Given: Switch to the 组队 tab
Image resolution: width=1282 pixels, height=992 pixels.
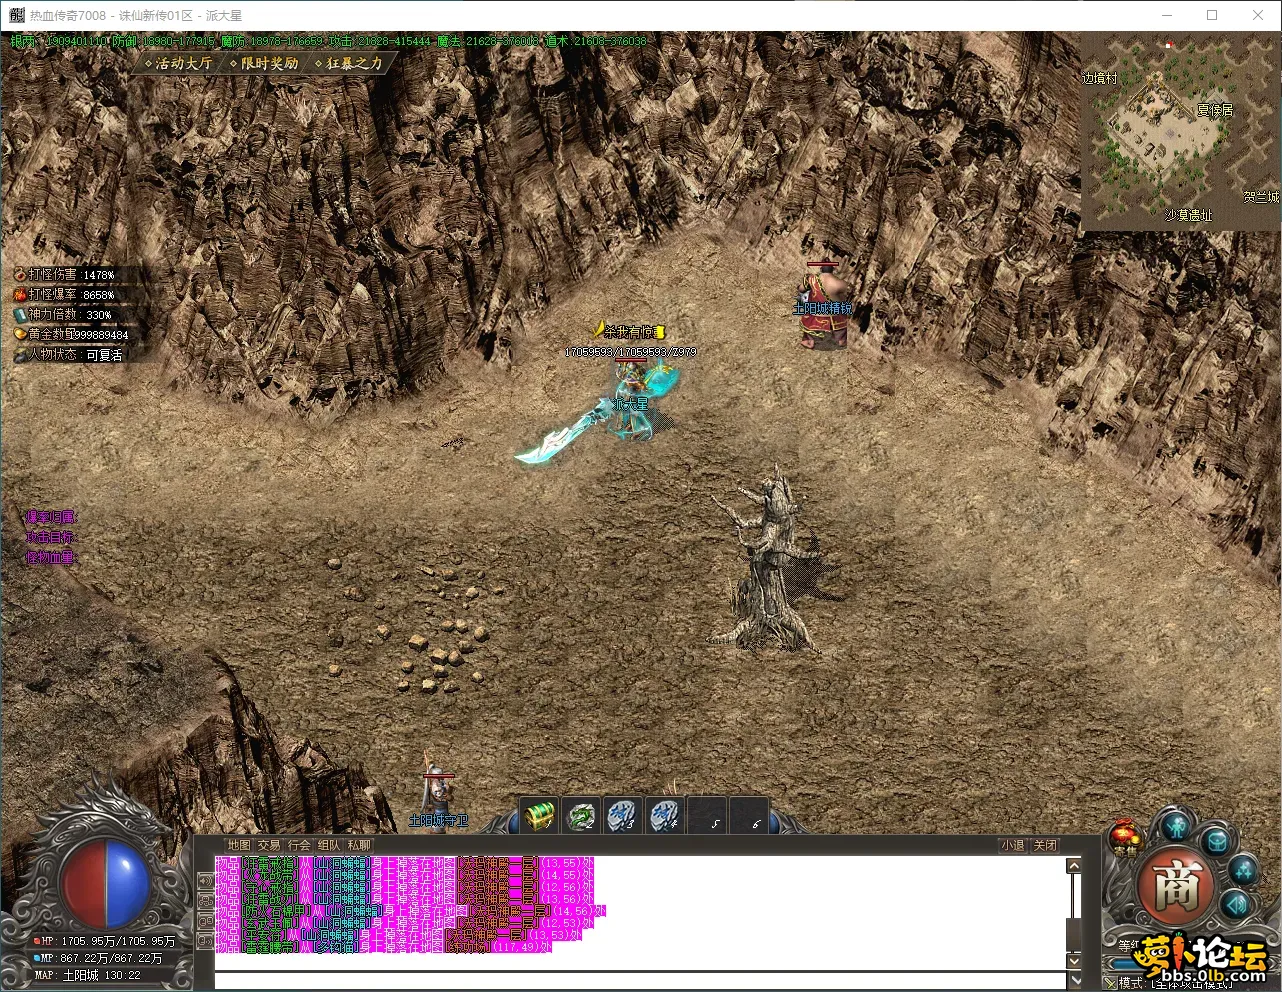Looking at the screenshot, I should click(329, 845).
